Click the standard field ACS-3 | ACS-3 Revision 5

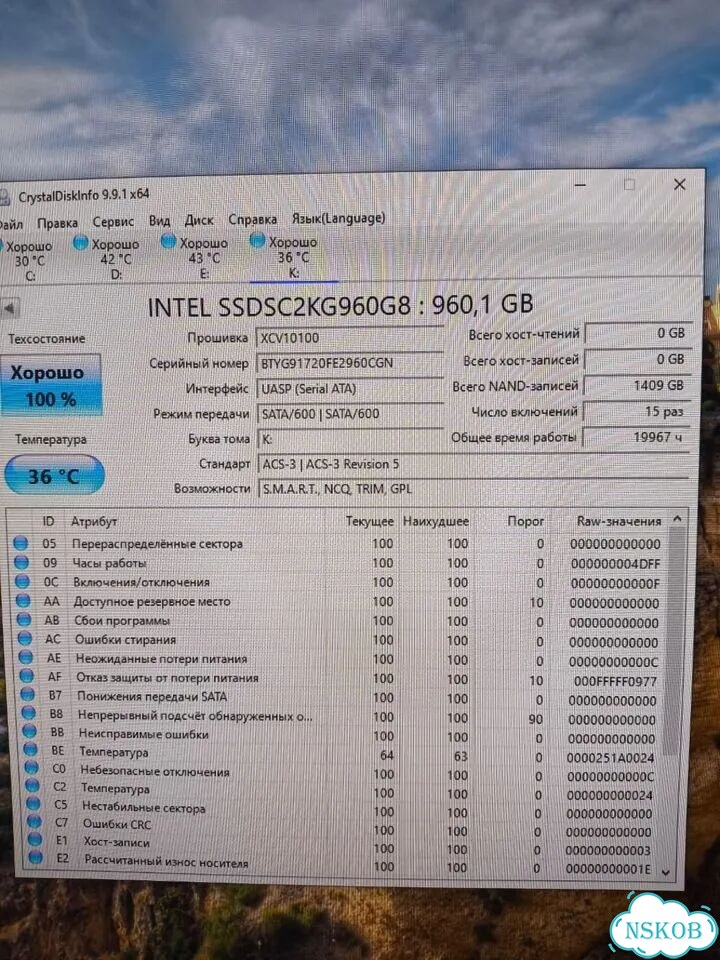473,464
